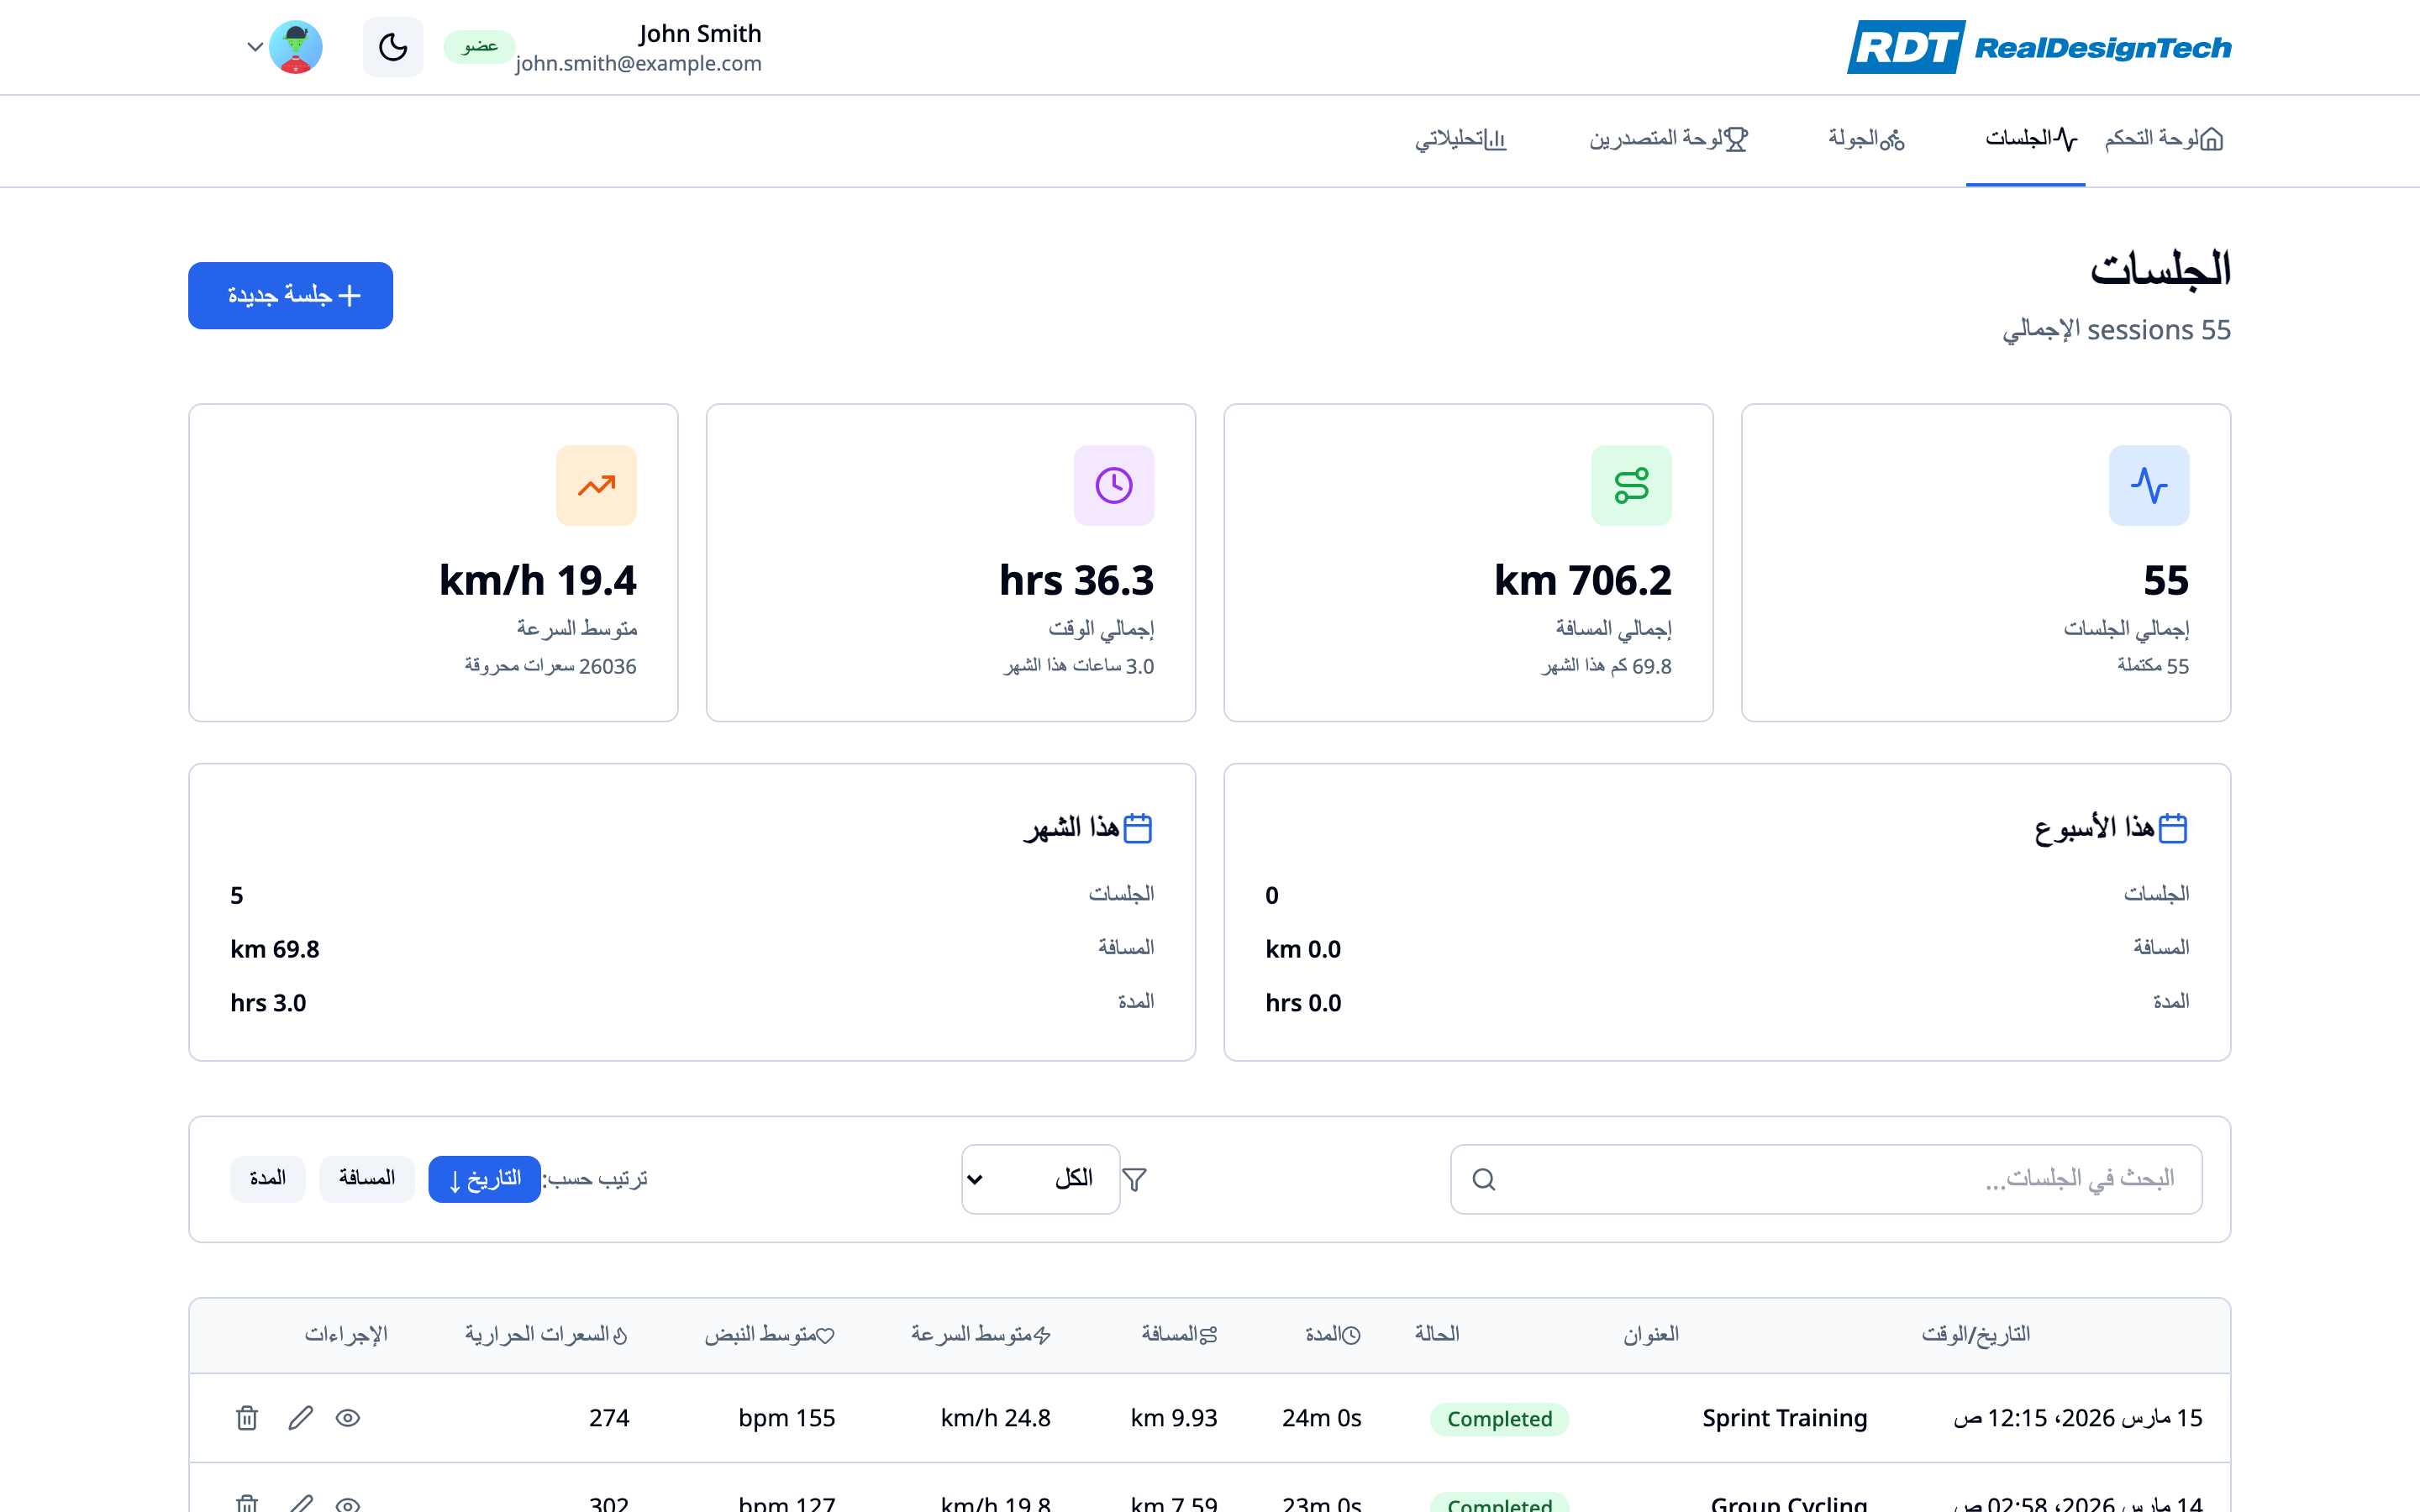Click the الحالة column header

(1437, 1334)
